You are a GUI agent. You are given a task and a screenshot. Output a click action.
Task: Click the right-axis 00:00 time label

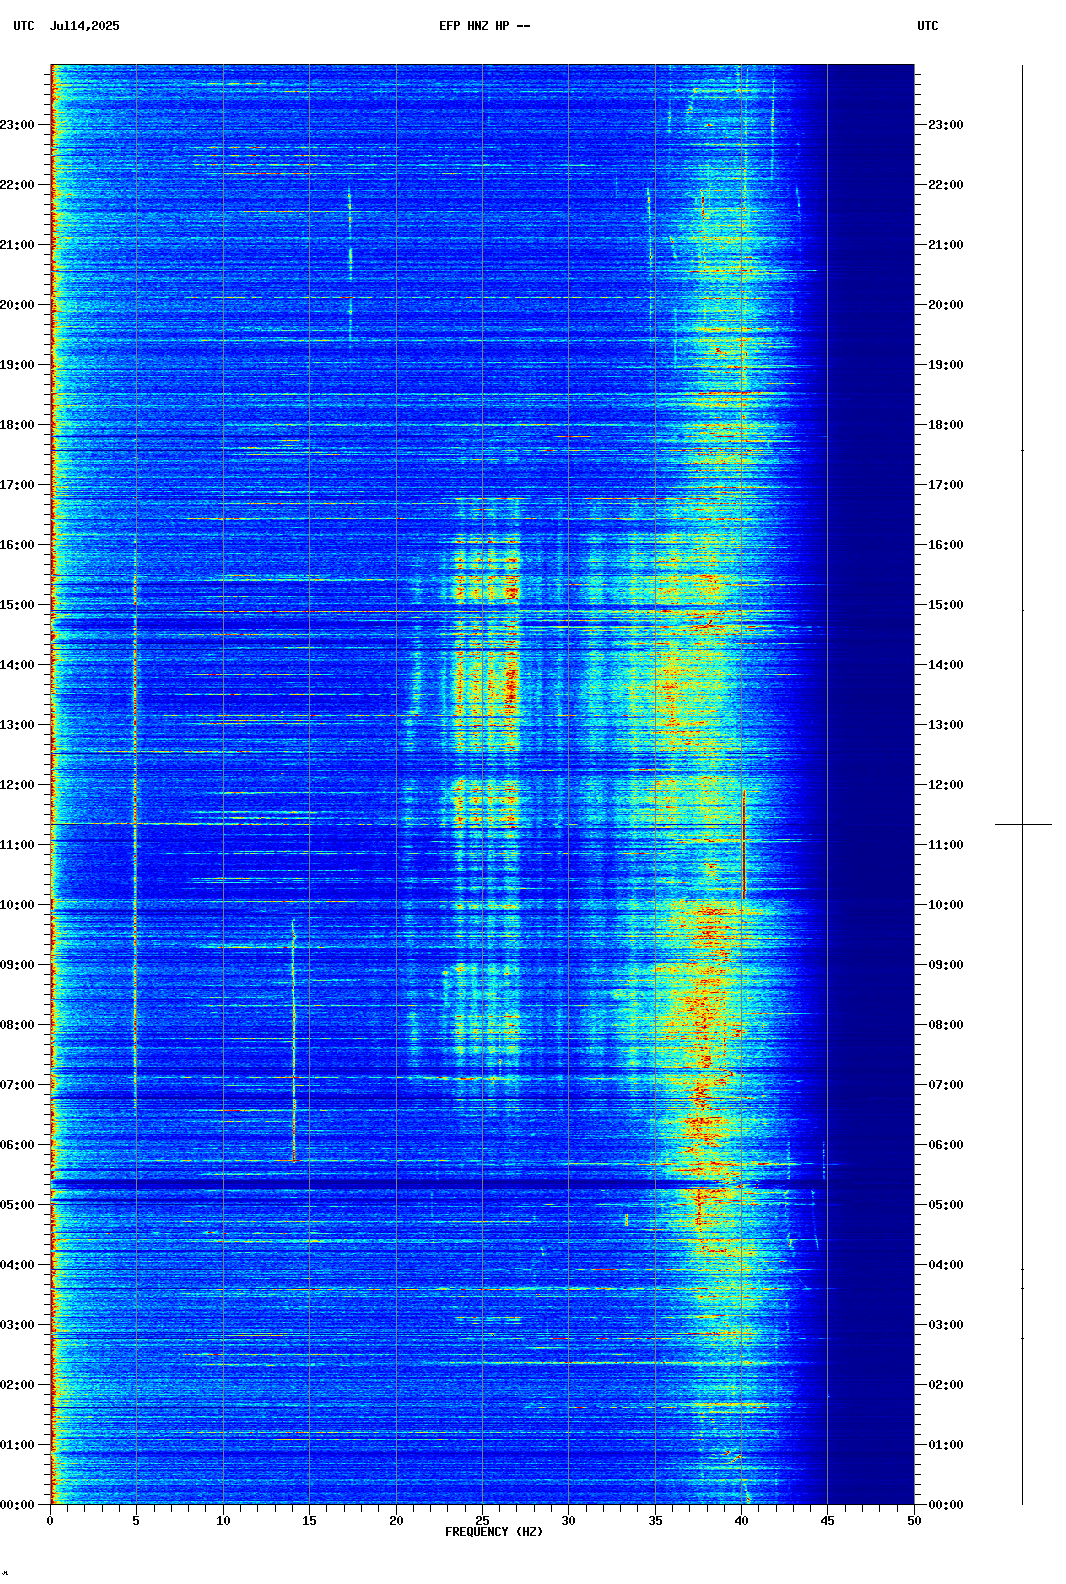coord(946,1505)
